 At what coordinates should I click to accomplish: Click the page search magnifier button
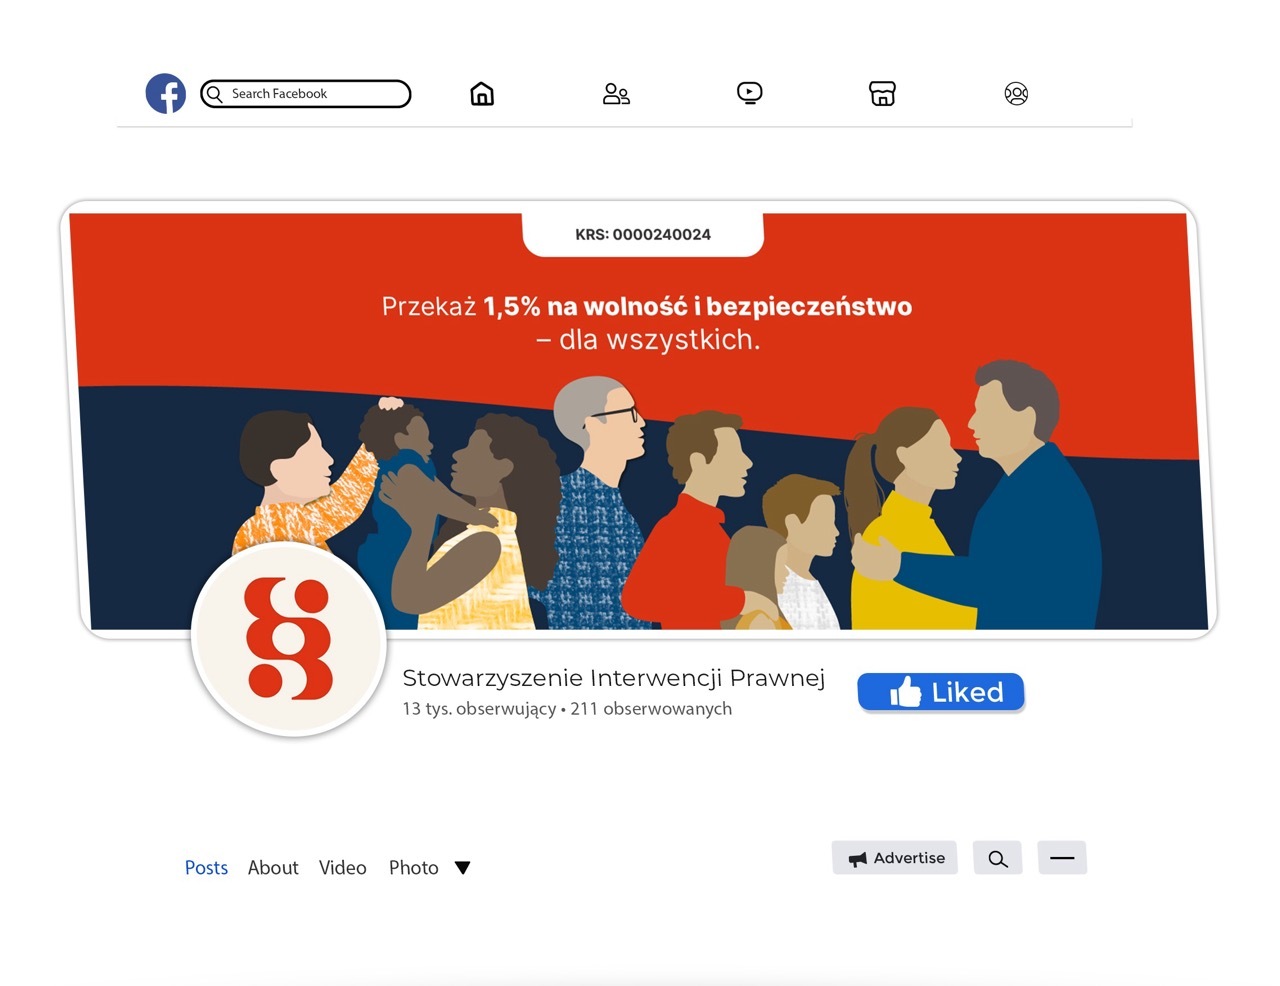point(998,858)
